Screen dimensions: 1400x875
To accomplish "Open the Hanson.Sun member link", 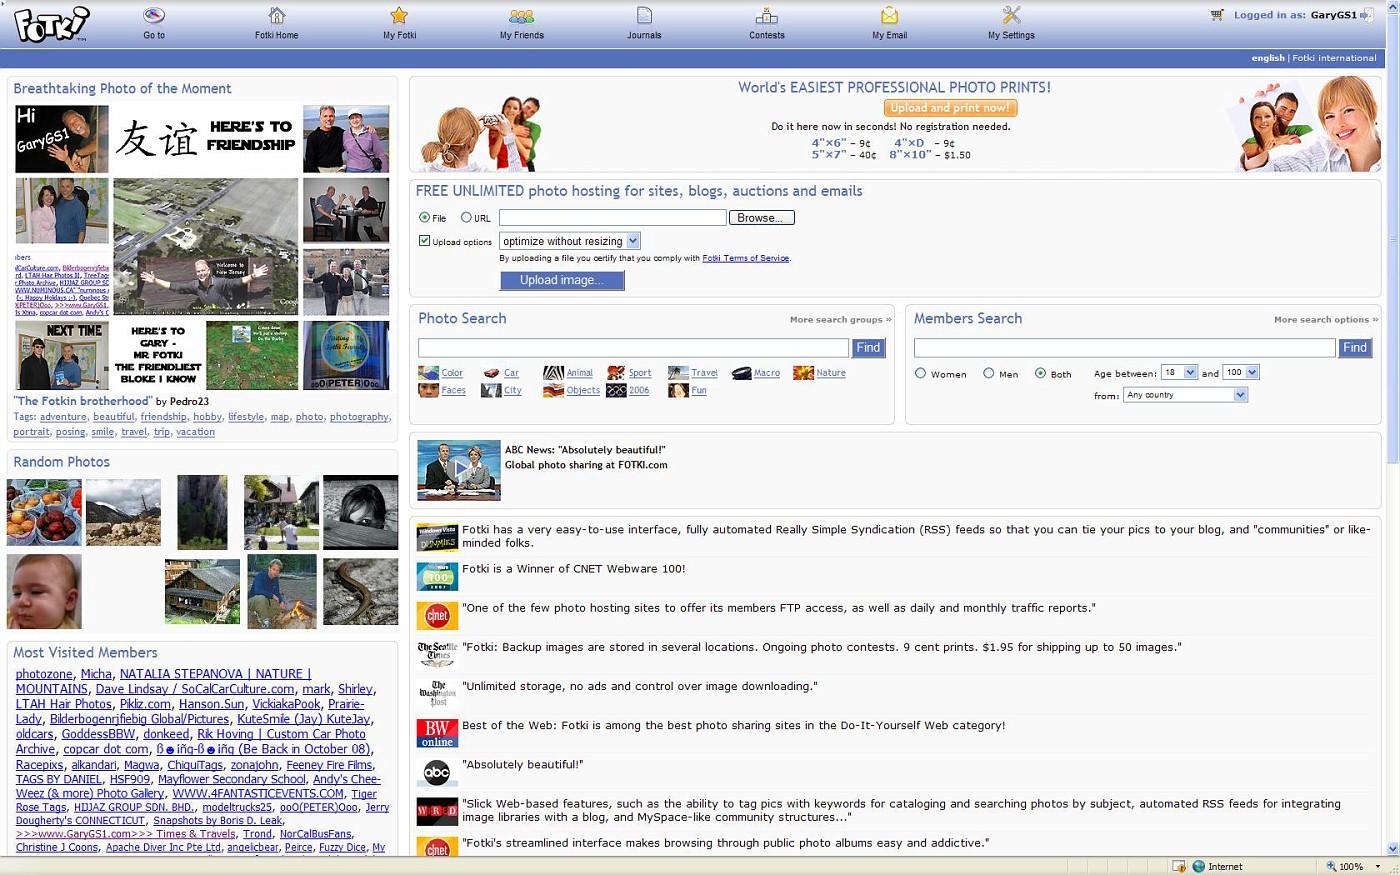I will click(211, 704).
